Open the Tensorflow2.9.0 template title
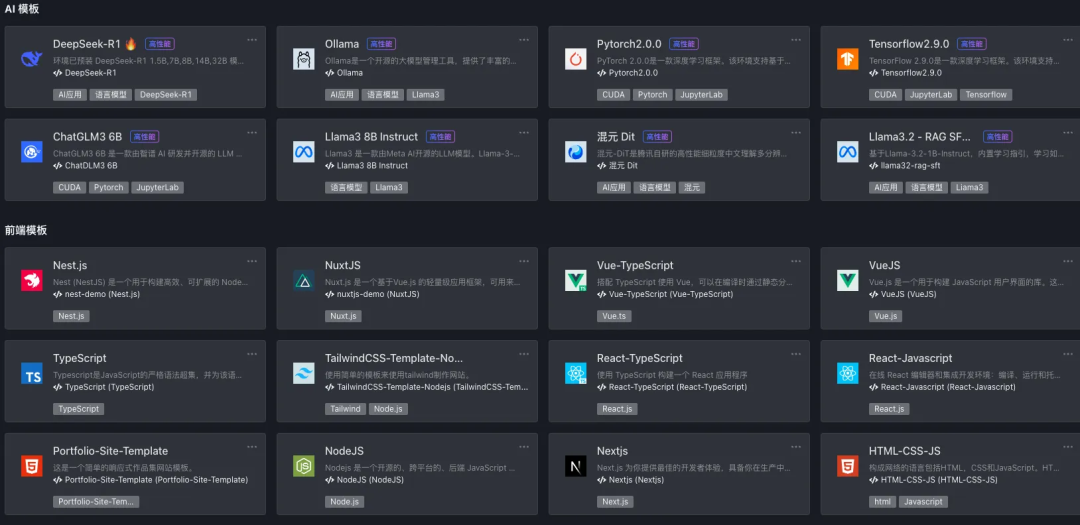 click(908, 44)
